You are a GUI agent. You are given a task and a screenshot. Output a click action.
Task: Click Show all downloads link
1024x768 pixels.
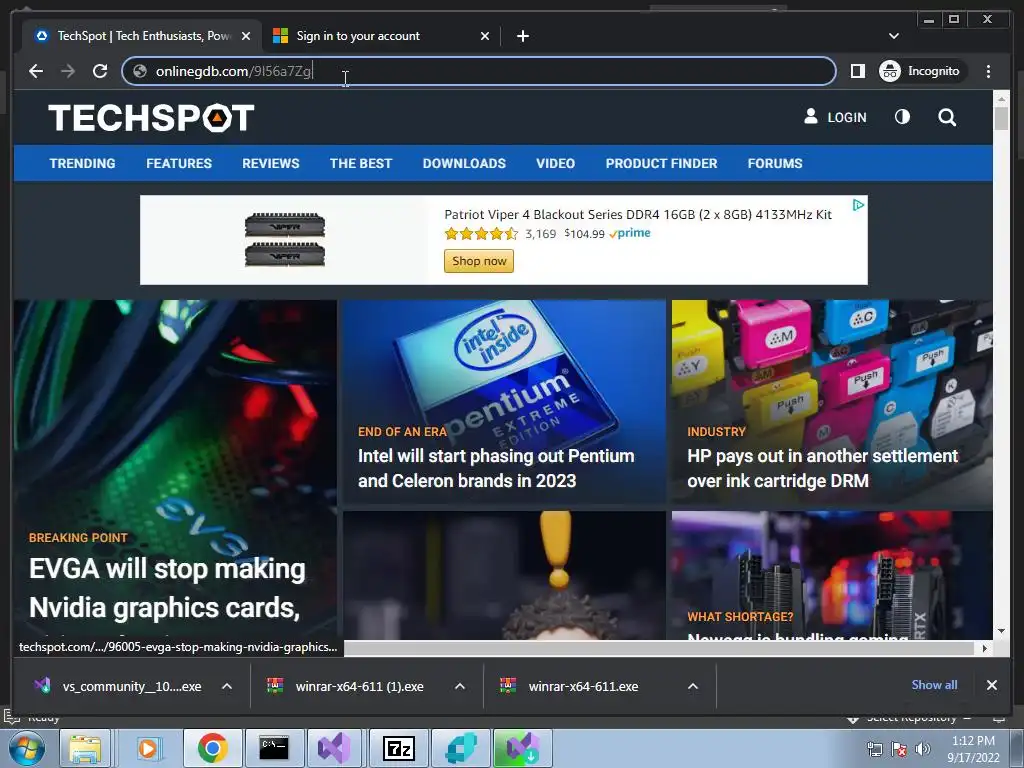click(x=934, y=685)
